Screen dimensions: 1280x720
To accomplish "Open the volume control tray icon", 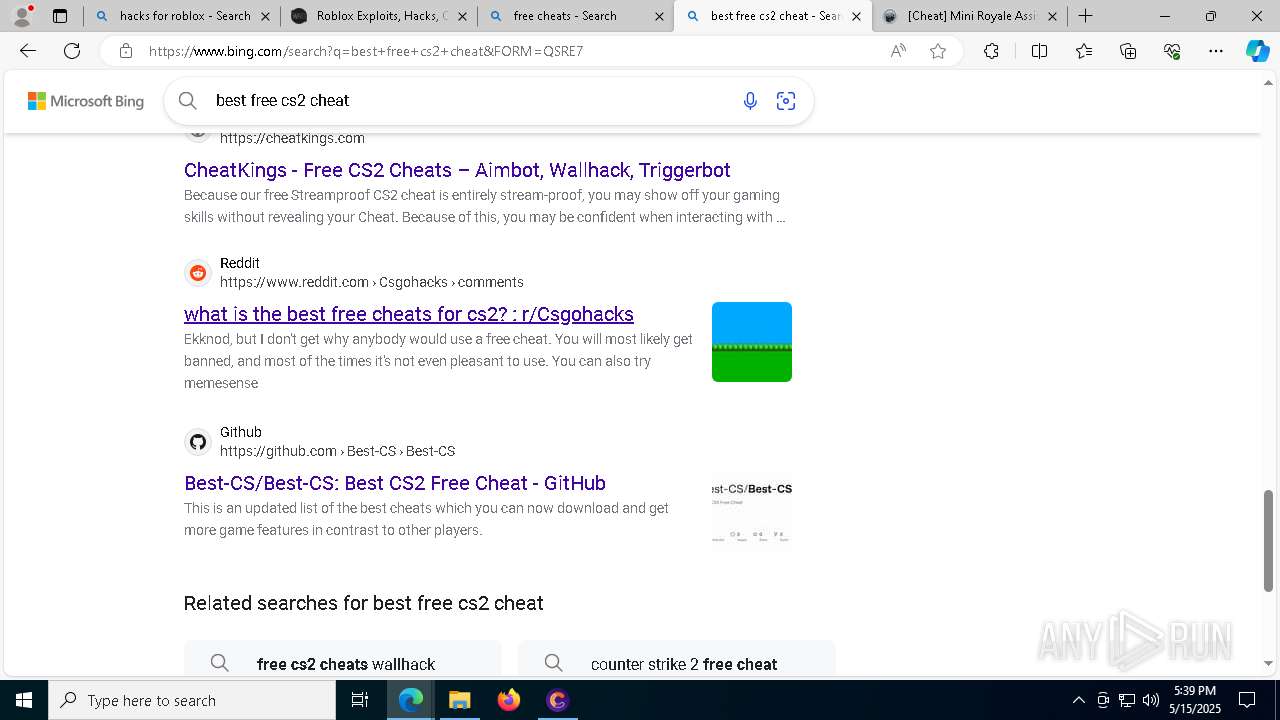I will point(1151,700).
